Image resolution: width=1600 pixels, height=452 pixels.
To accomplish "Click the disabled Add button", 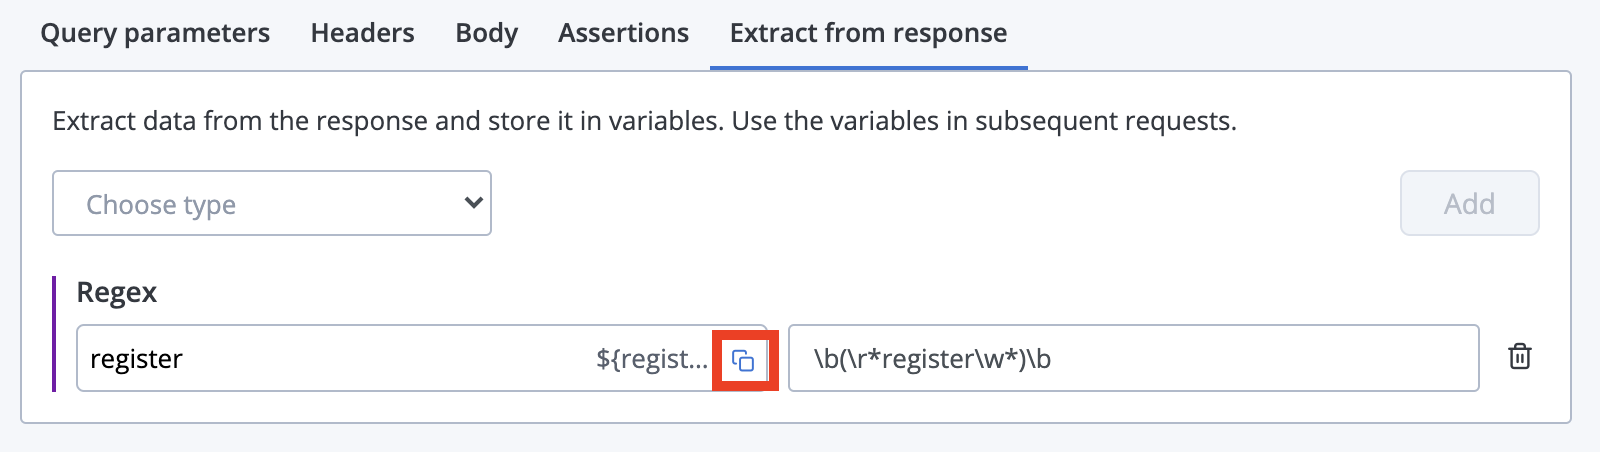I will pos(1469,203).
